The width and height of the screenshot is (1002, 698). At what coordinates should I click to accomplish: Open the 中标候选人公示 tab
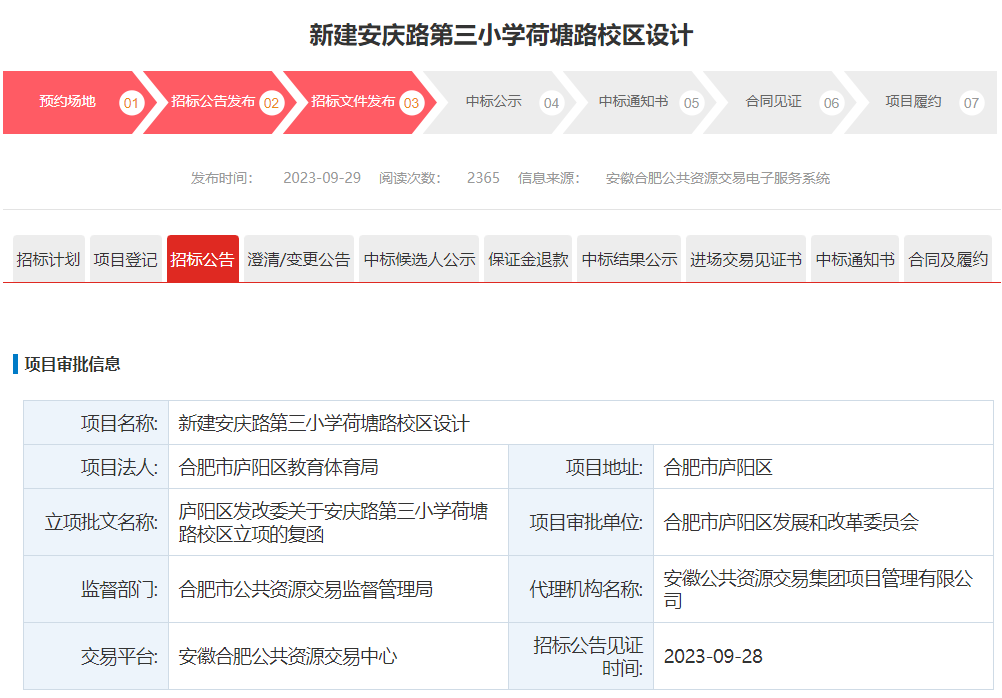pyautogui.click(x=419, y=259)
